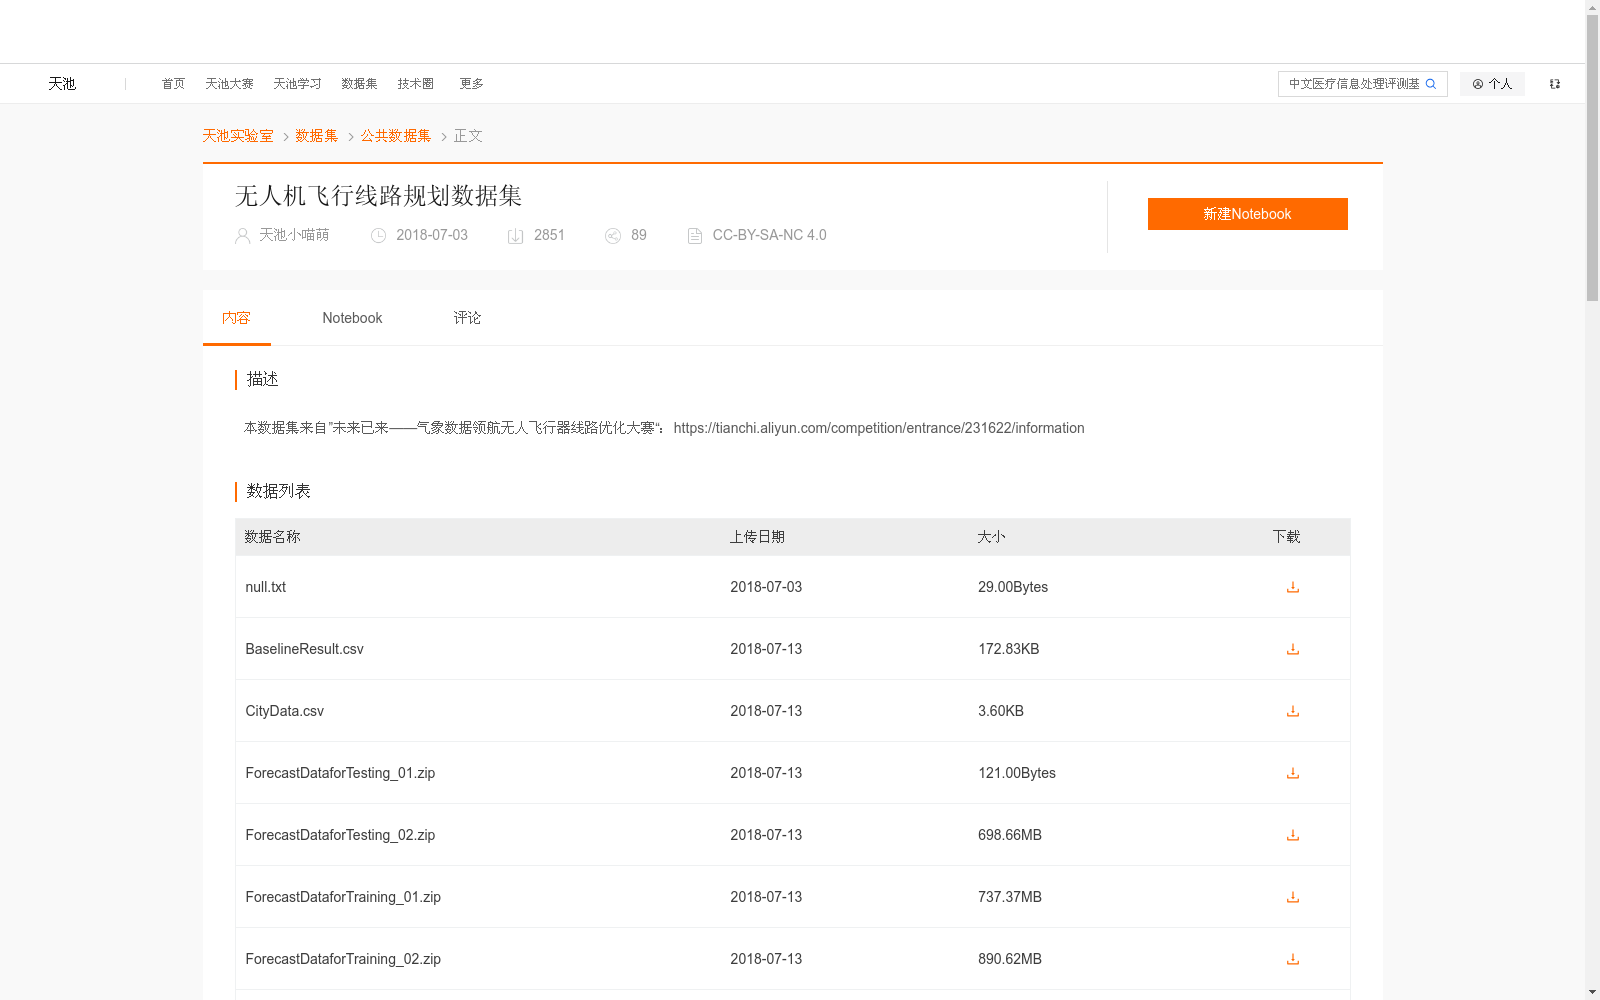
Task: Download ForecastDataforTraining_02.zip via its icon
Action: tap(1292, 959)
